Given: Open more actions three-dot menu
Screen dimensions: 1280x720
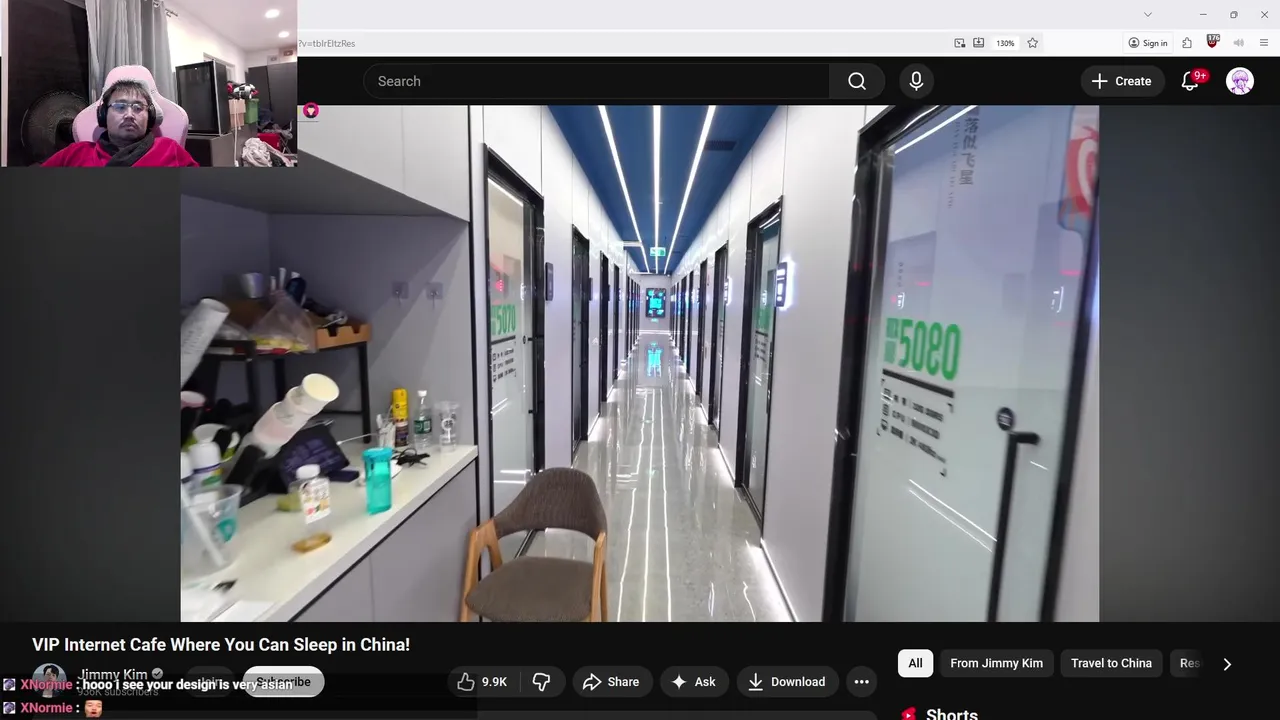Looking at the screenshot, I should pyautogui.click(x=861, y=682).
